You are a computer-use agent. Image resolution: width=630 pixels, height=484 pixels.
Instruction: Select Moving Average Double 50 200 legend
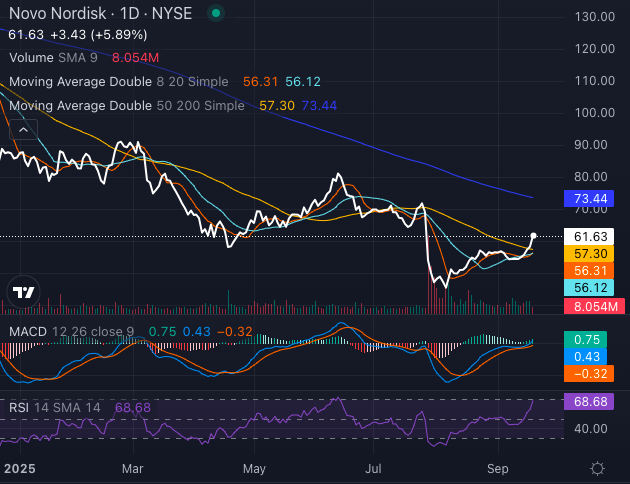127,106
